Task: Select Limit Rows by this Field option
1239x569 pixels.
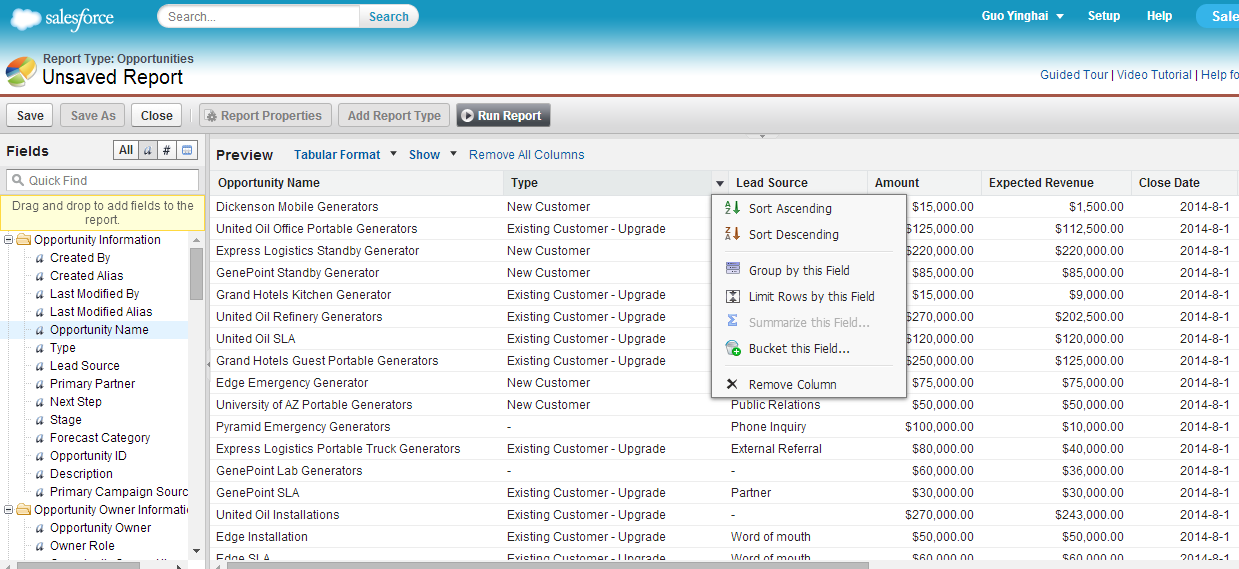Action: pyautogui.click(x=812, y=296)
